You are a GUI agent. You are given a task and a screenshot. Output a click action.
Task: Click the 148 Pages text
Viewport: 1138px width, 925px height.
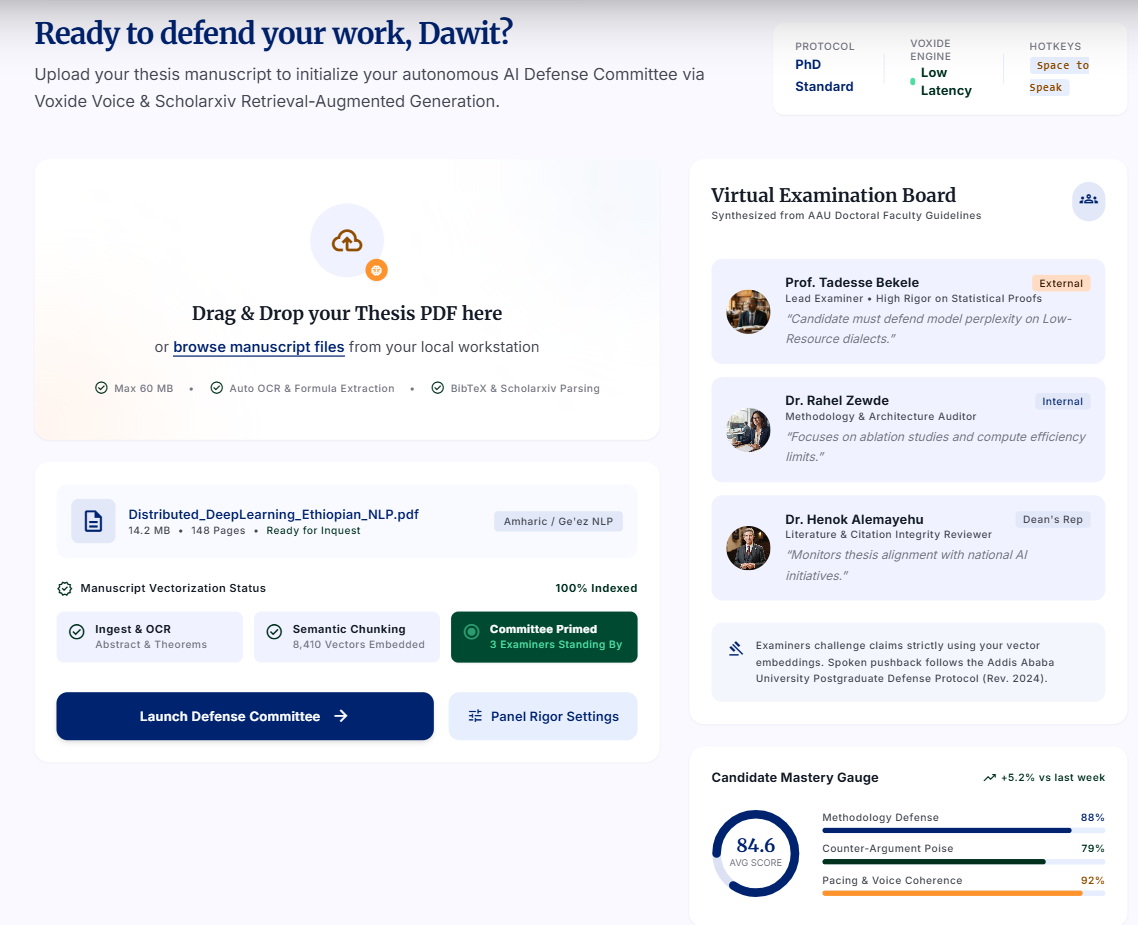pyautogui.click(x=218, y=530)
